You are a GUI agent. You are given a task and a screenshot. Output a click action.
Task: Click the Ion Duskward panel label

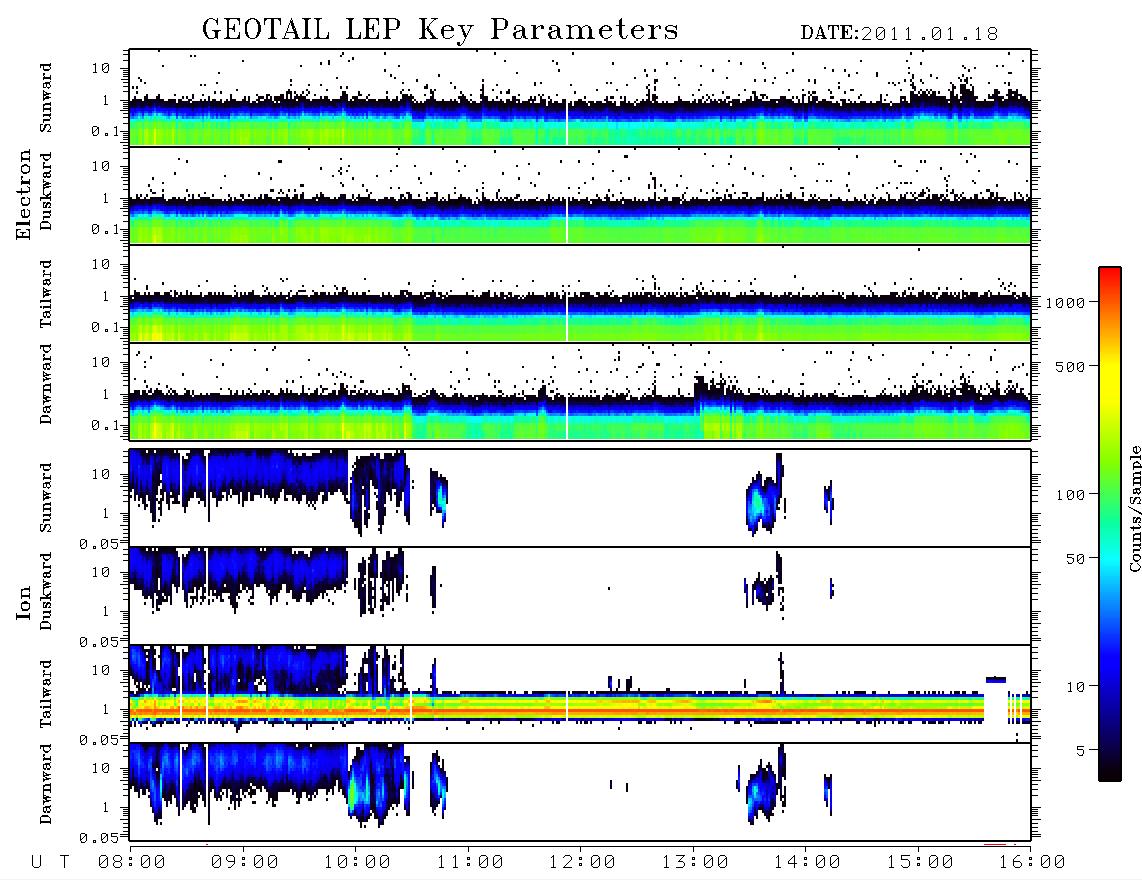pyautogui.click(x=46, y=592)
